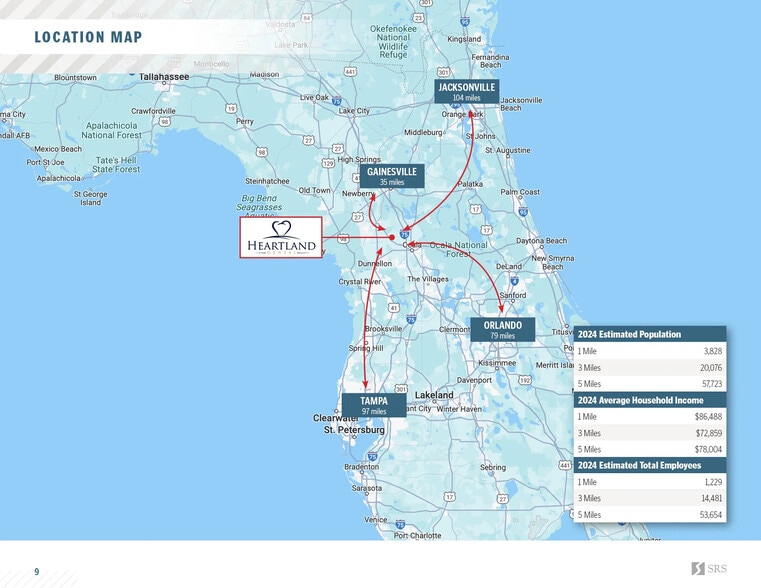
Task: Click the route 64 highway shield
Action: pyautogui.click(x=306, y=18)
